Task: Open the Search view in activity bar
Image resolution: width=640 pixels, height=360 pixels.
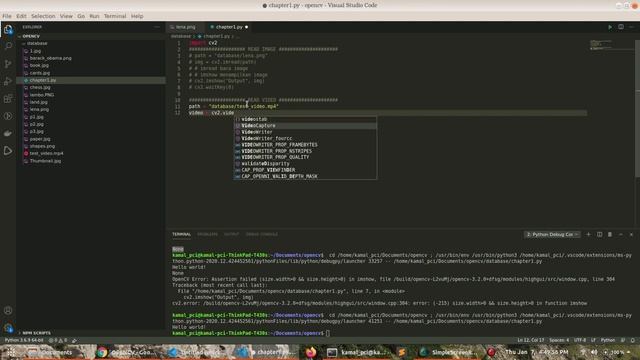Action: 8,46
